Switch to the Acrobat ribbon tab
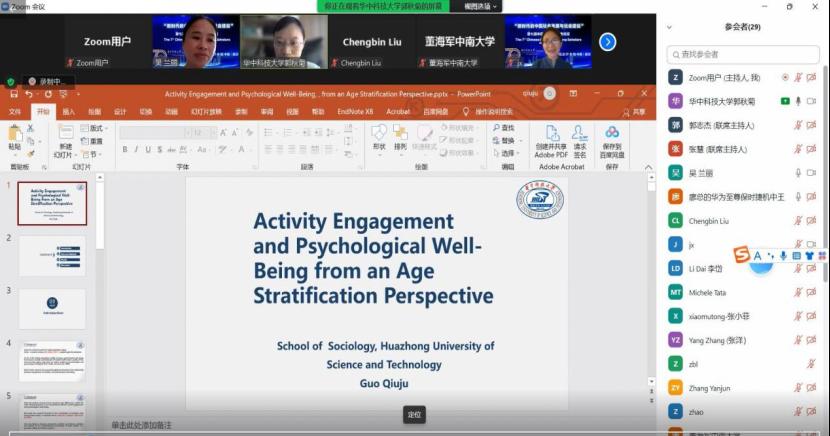This screenshot has width=830, height=436. 397,112
